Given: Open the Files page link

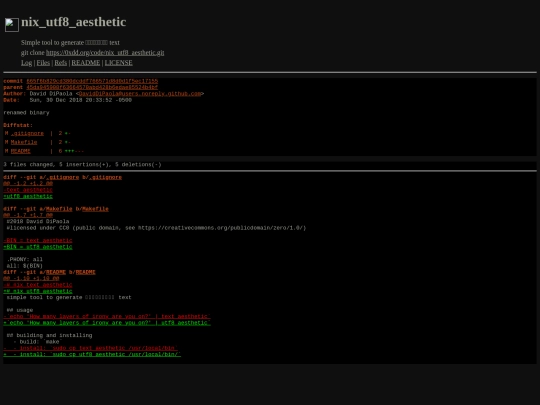Looking at the screenshot, I should (43, 63).
